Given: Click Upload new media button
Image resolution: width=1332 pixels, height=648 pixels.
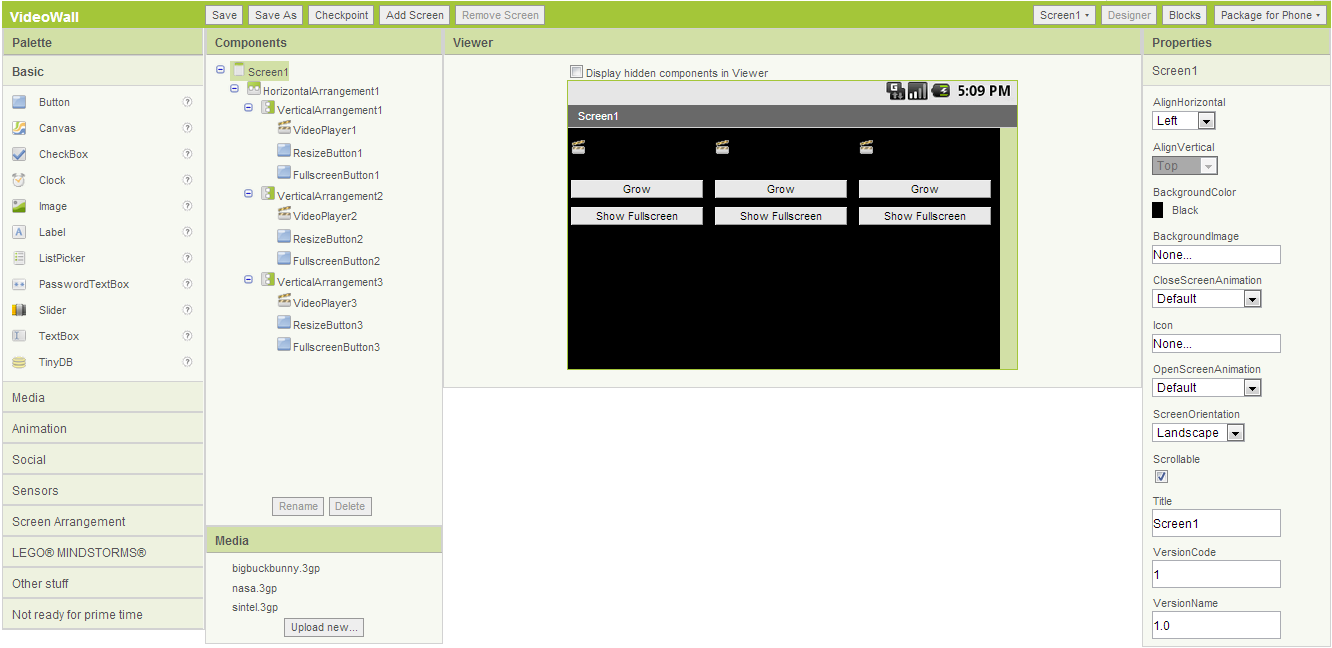Looking at the screenshot, I should pos(325,627).
